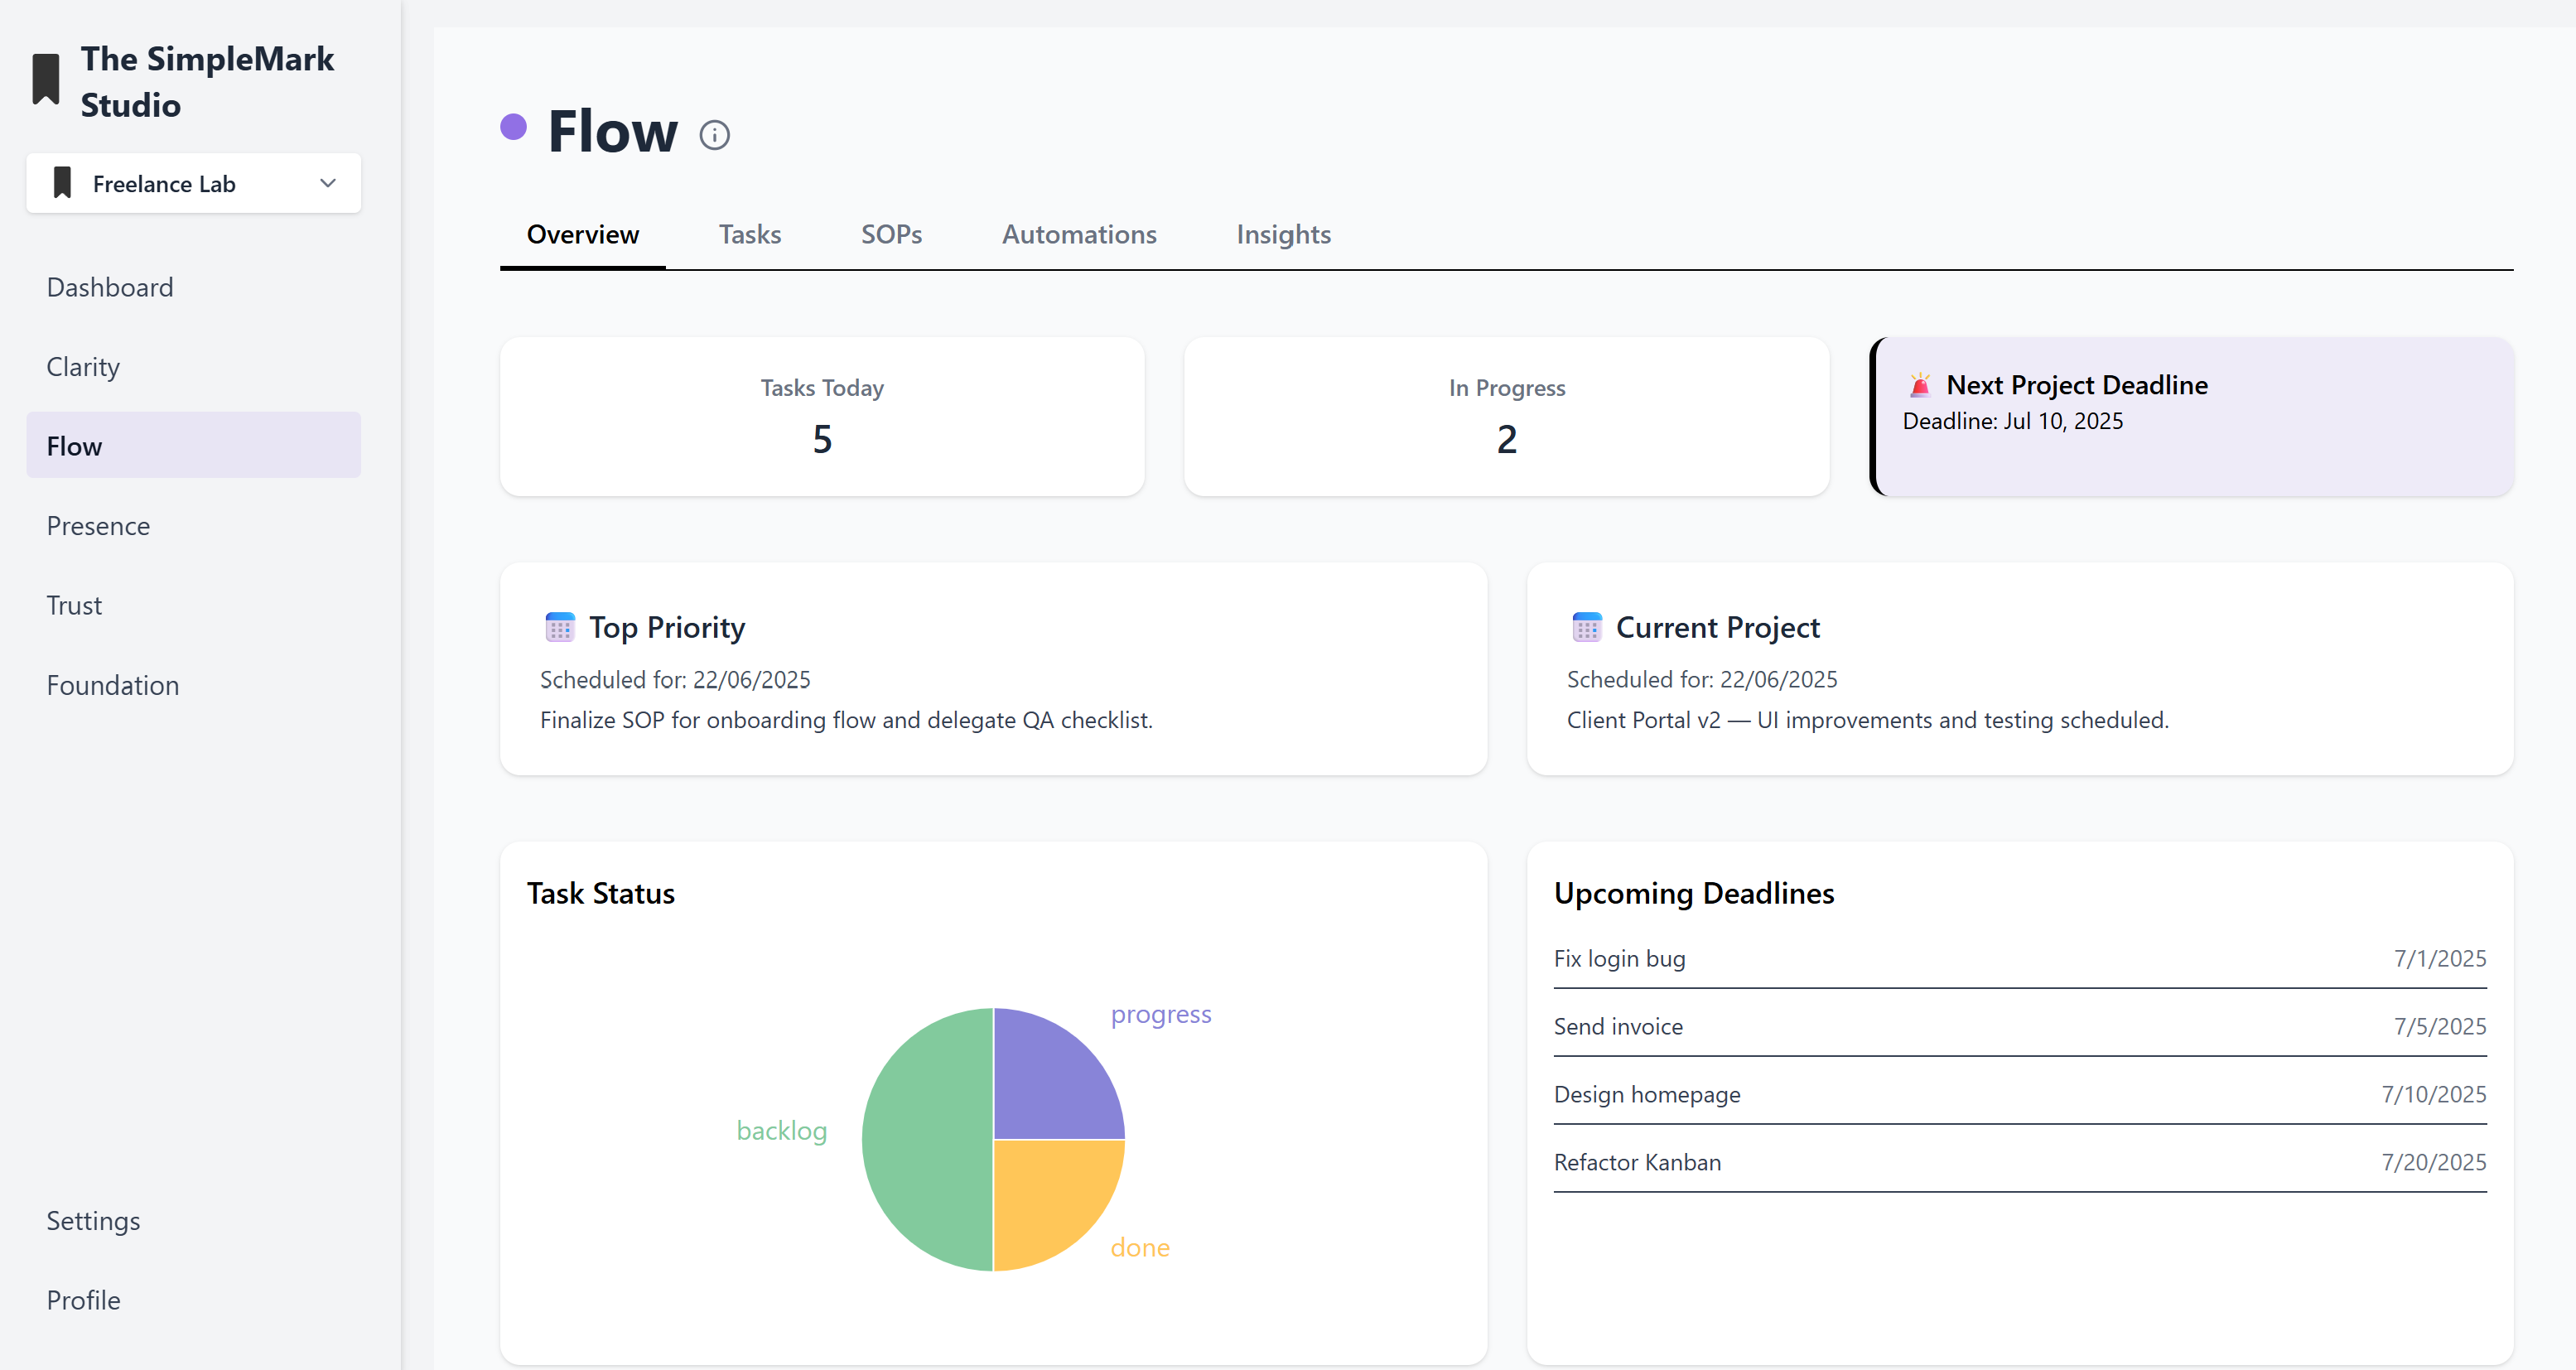Viewport: 2576px width, 1370px height.
Task: Select Flow in the sidebar
Action: tap(194, 446)
